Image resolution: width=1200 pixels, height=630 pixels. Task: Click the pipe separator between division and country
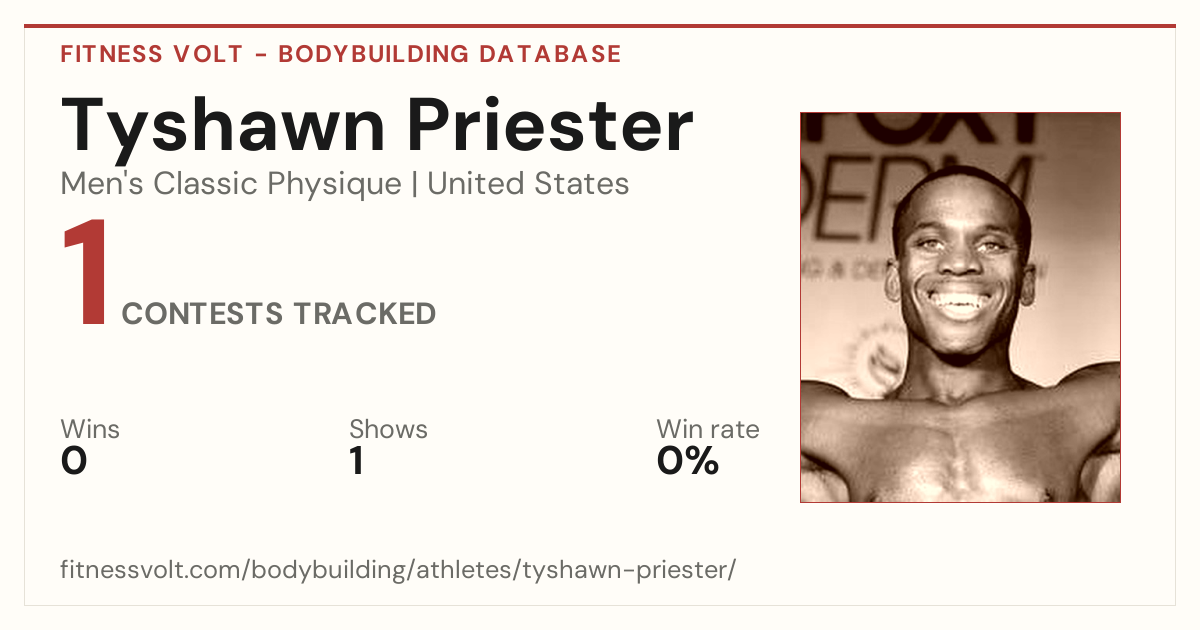414,184
